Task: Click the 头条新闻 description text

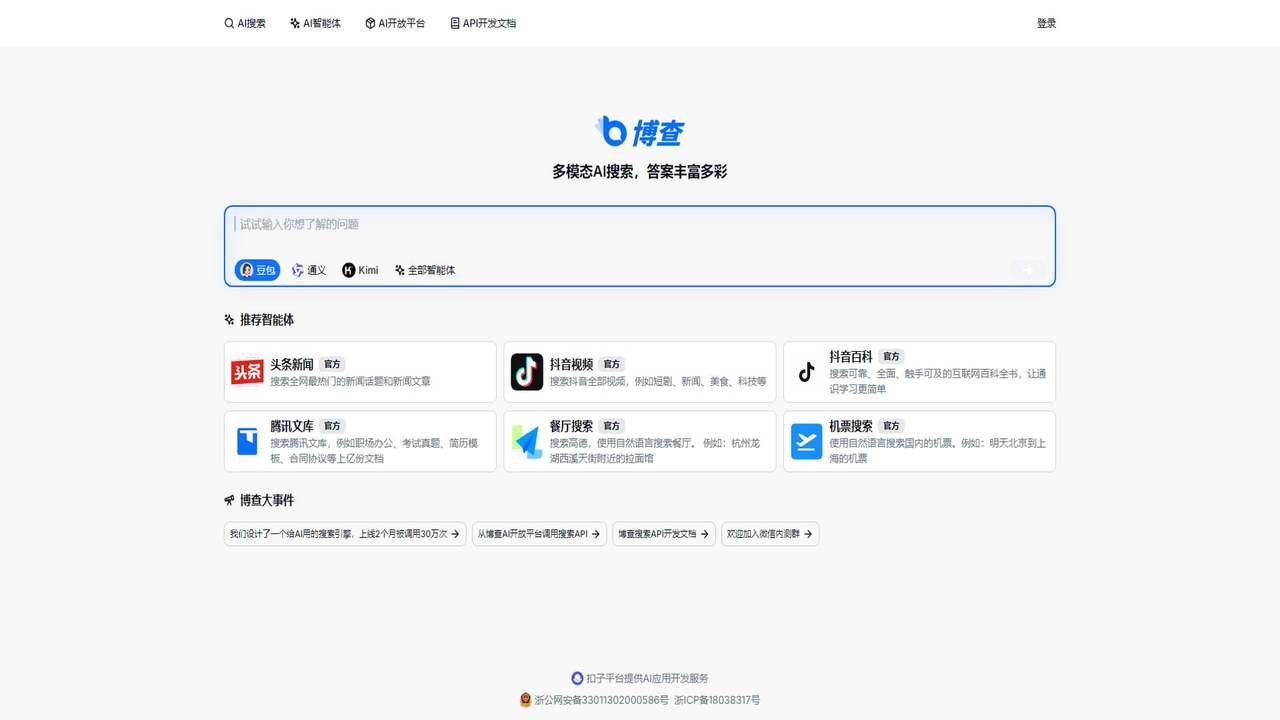Action: tap(350, 381)
